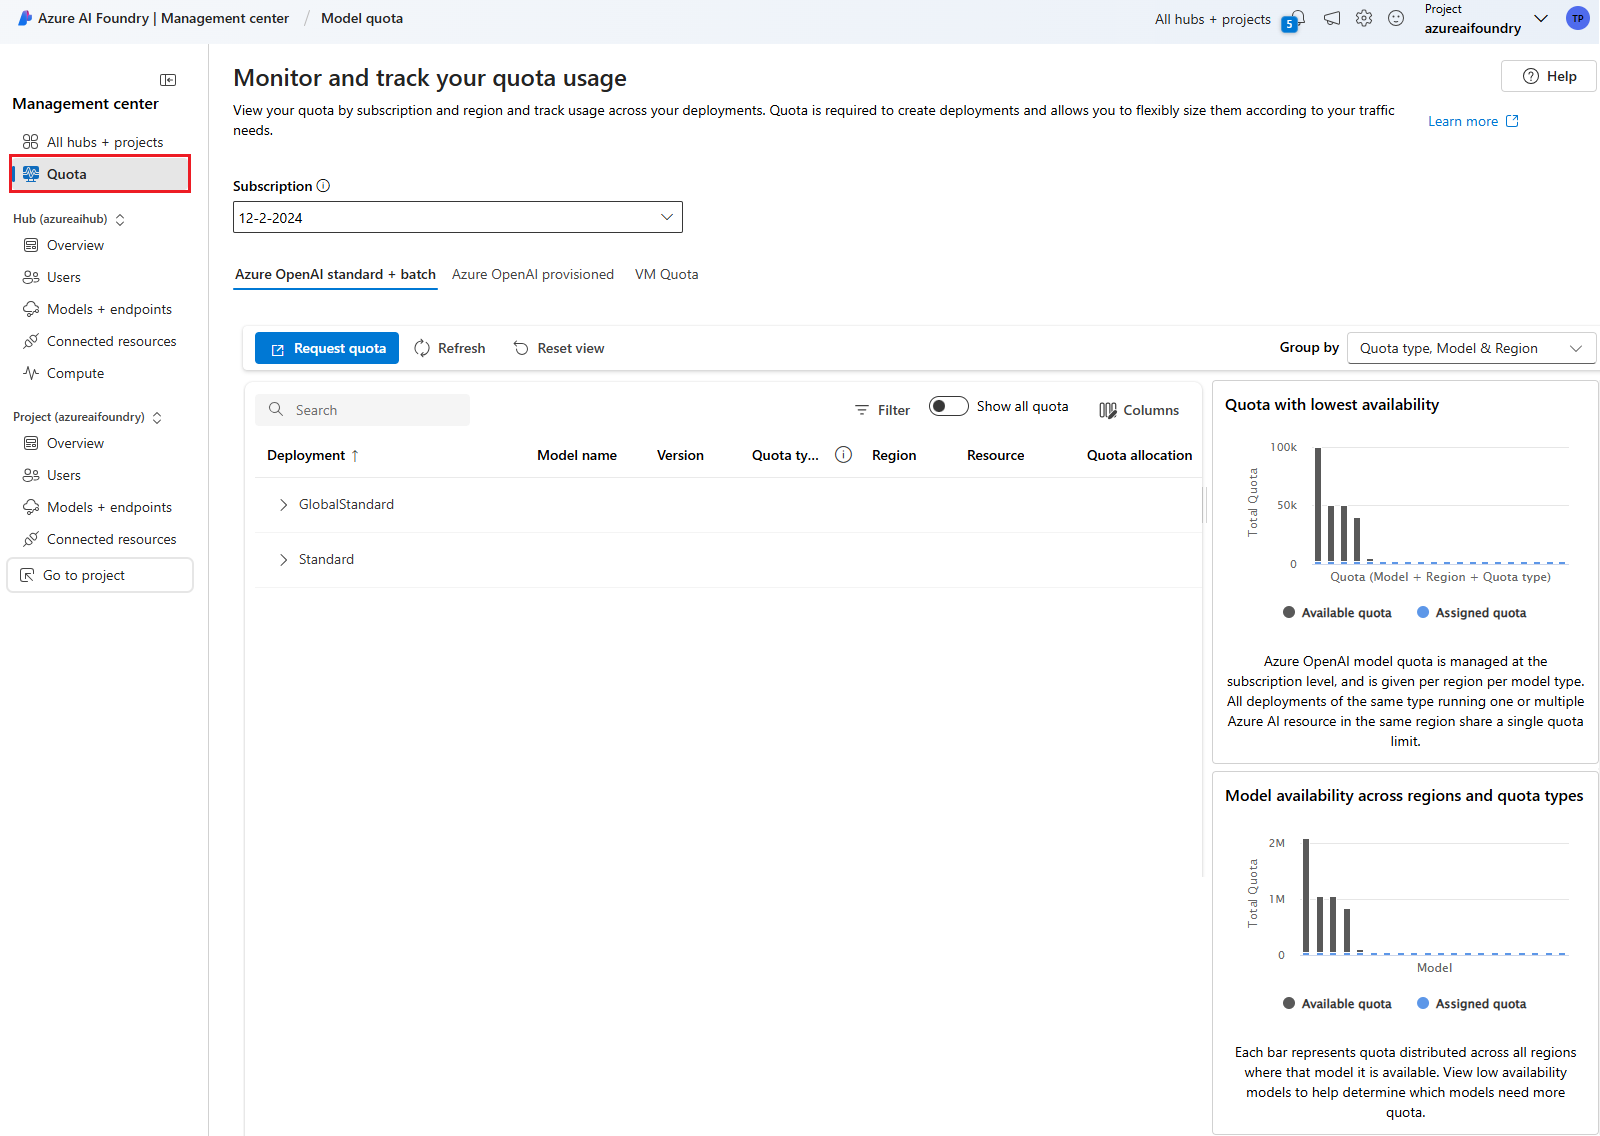Open the Group by dropdown
Viewport: 1600px width, 1136px height.
[1472, 348]
